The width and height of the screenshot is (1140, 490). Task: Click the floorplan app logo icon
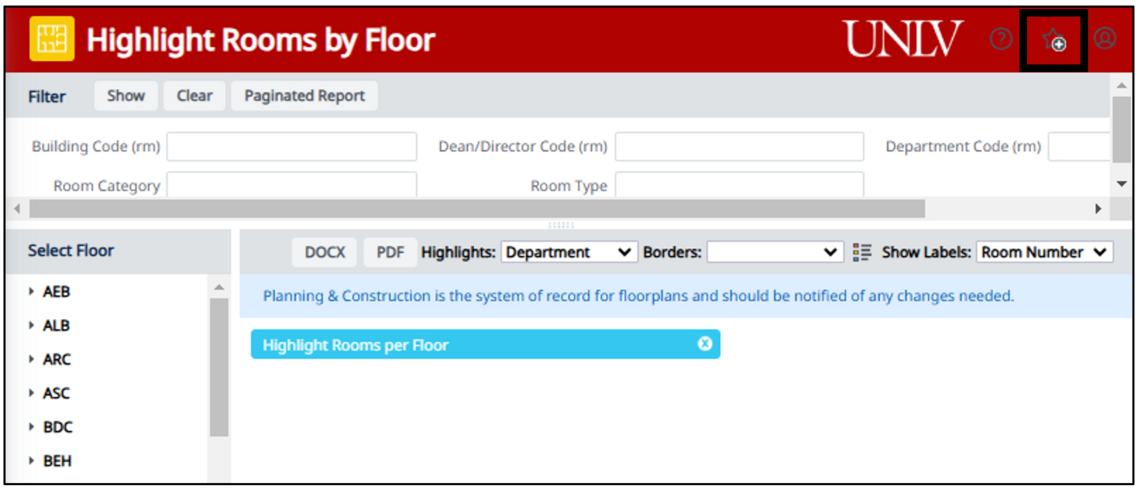click(x=45, y=40)
